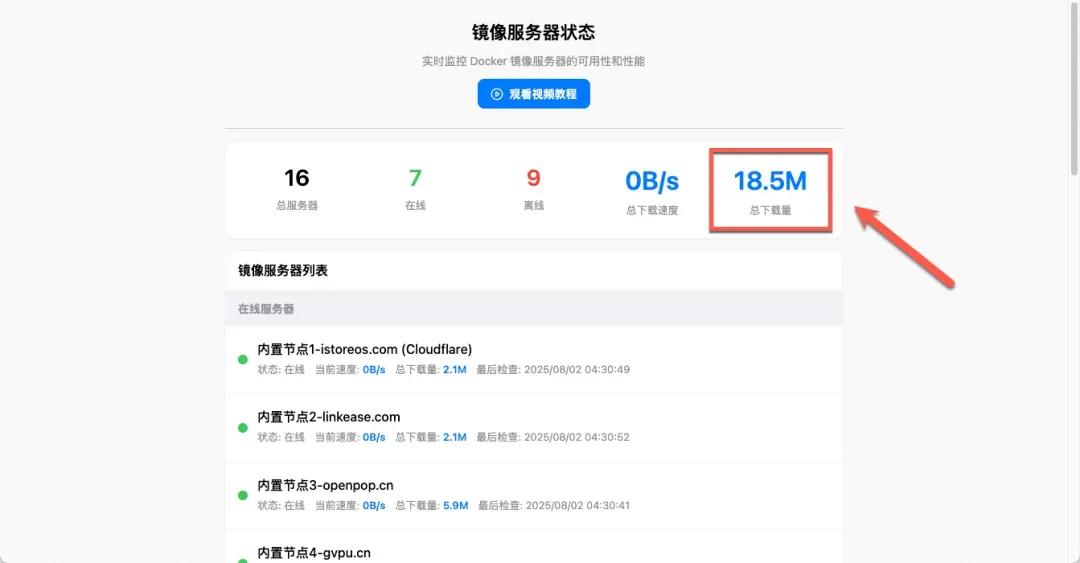
Task: Click the 在线服务器 section header
Action: point(534,309)
